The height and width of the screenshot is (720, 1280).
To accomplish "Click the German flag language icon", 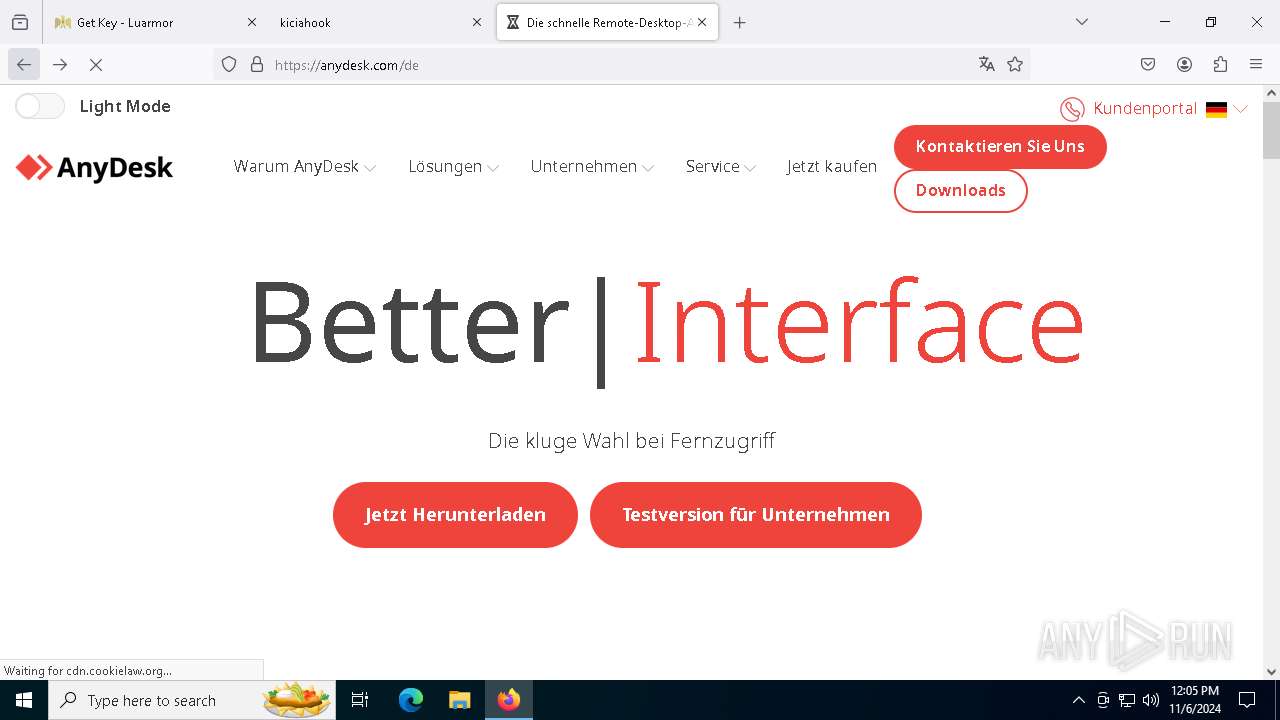I will click(1216, 109).
